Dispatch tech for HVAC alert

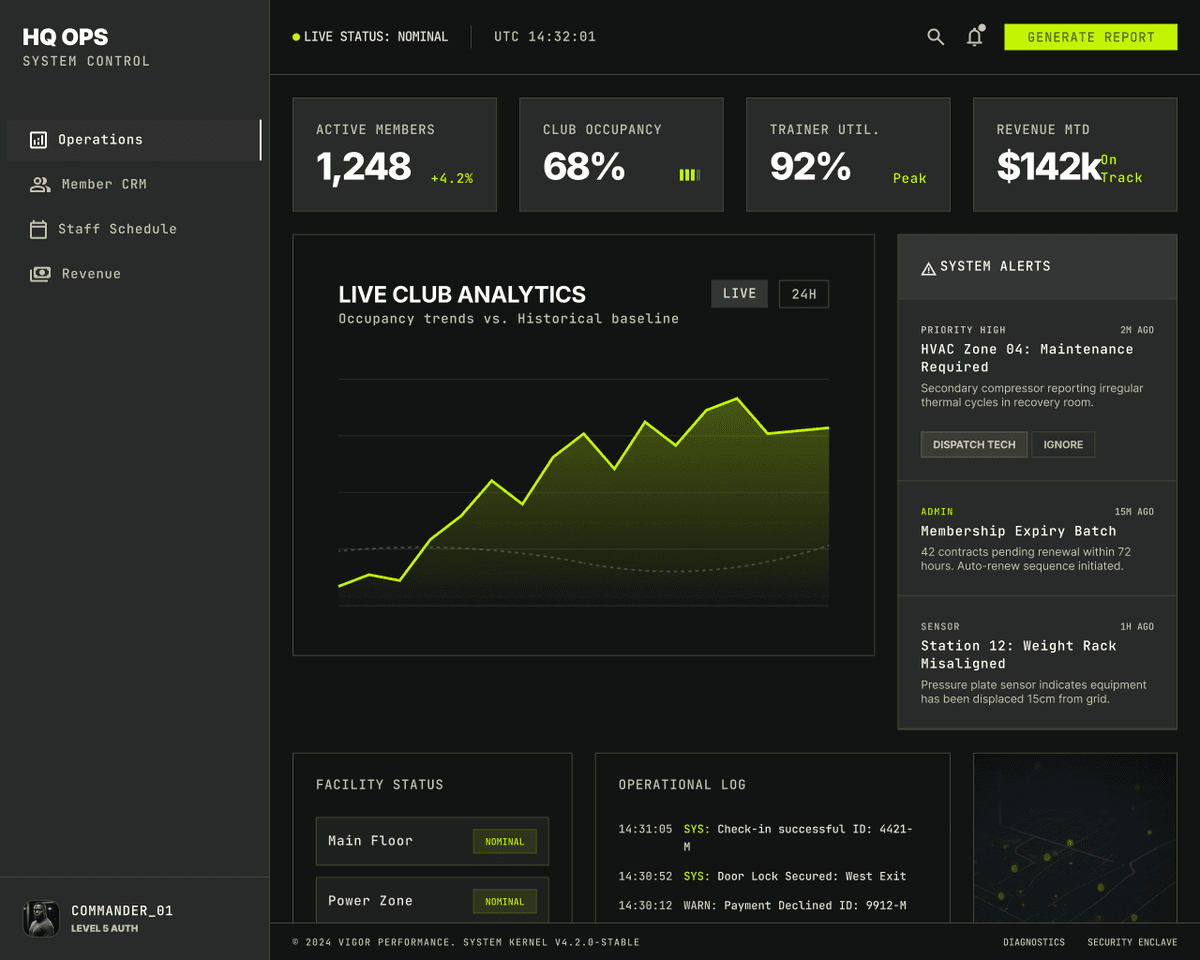tap(974, 445)
